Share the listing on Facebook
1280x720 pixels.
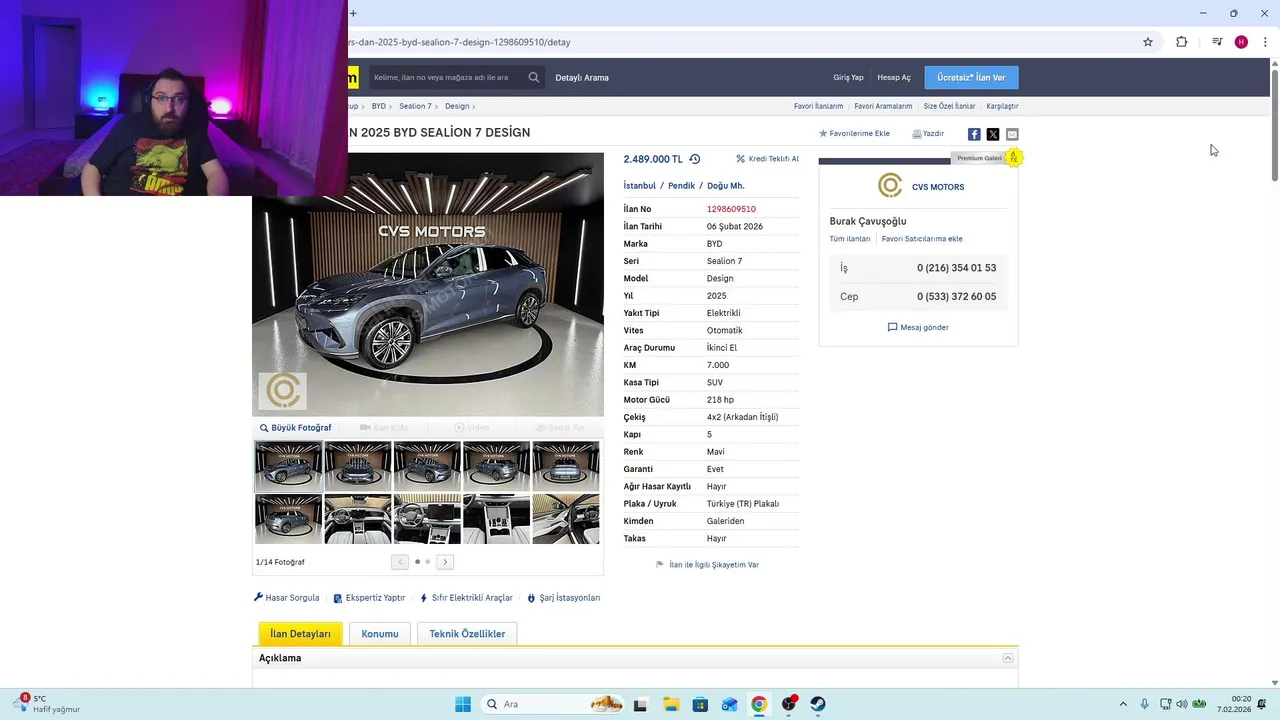point(974,134)
